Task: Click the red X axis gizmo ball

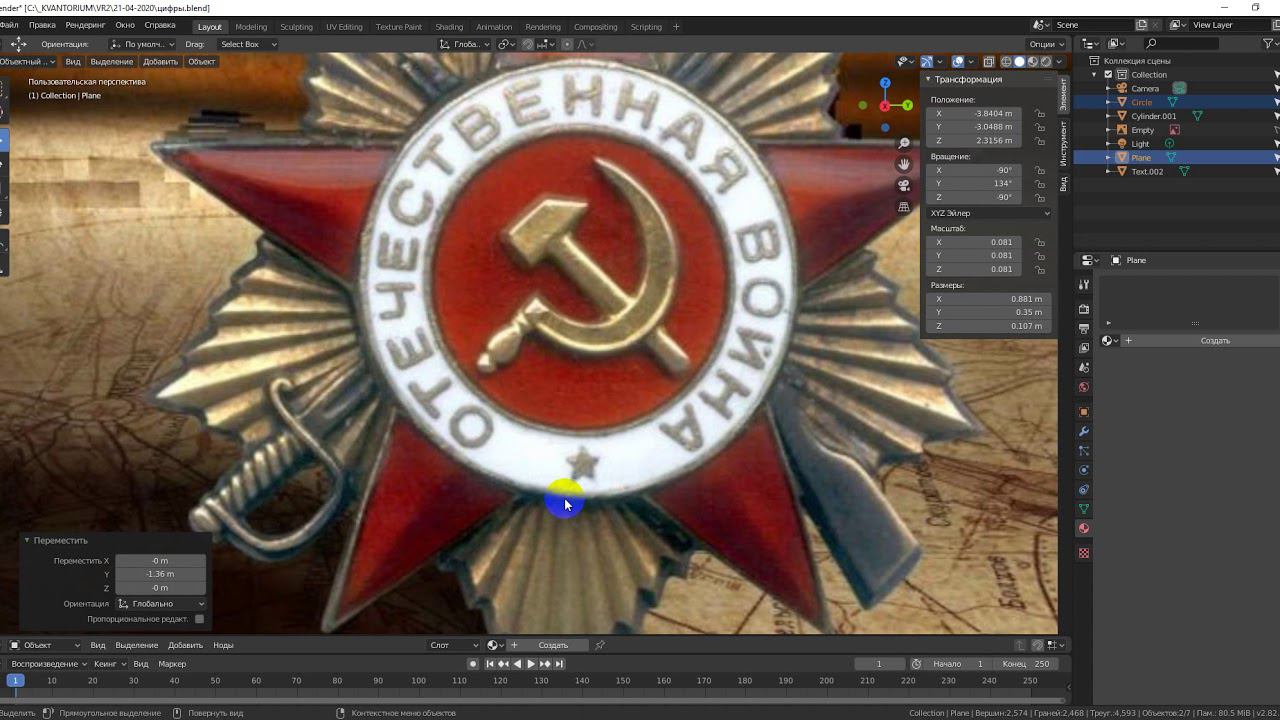Action: (884, 106)
